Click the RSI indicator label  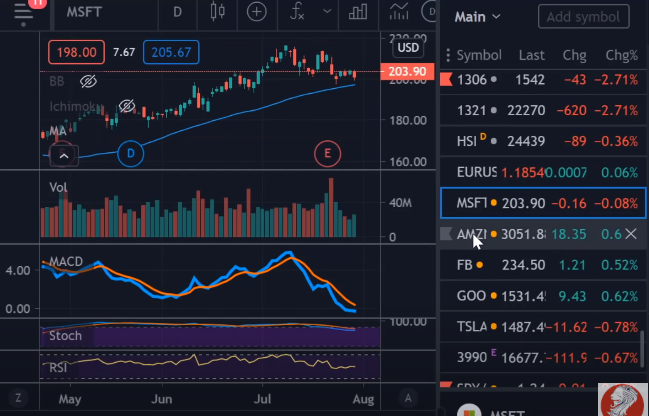pyautogui.click(x=58, y=367)
